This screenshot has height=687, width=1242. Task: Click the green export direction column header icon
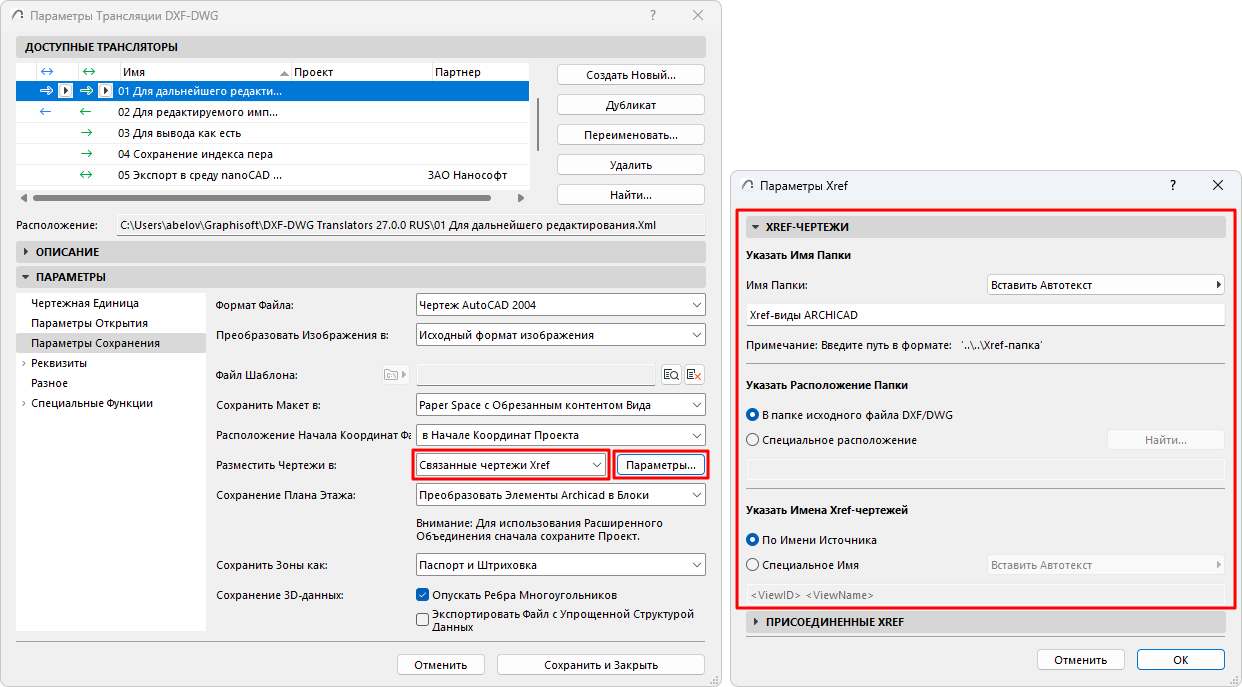pyautogui.click(x=87, y=72)
